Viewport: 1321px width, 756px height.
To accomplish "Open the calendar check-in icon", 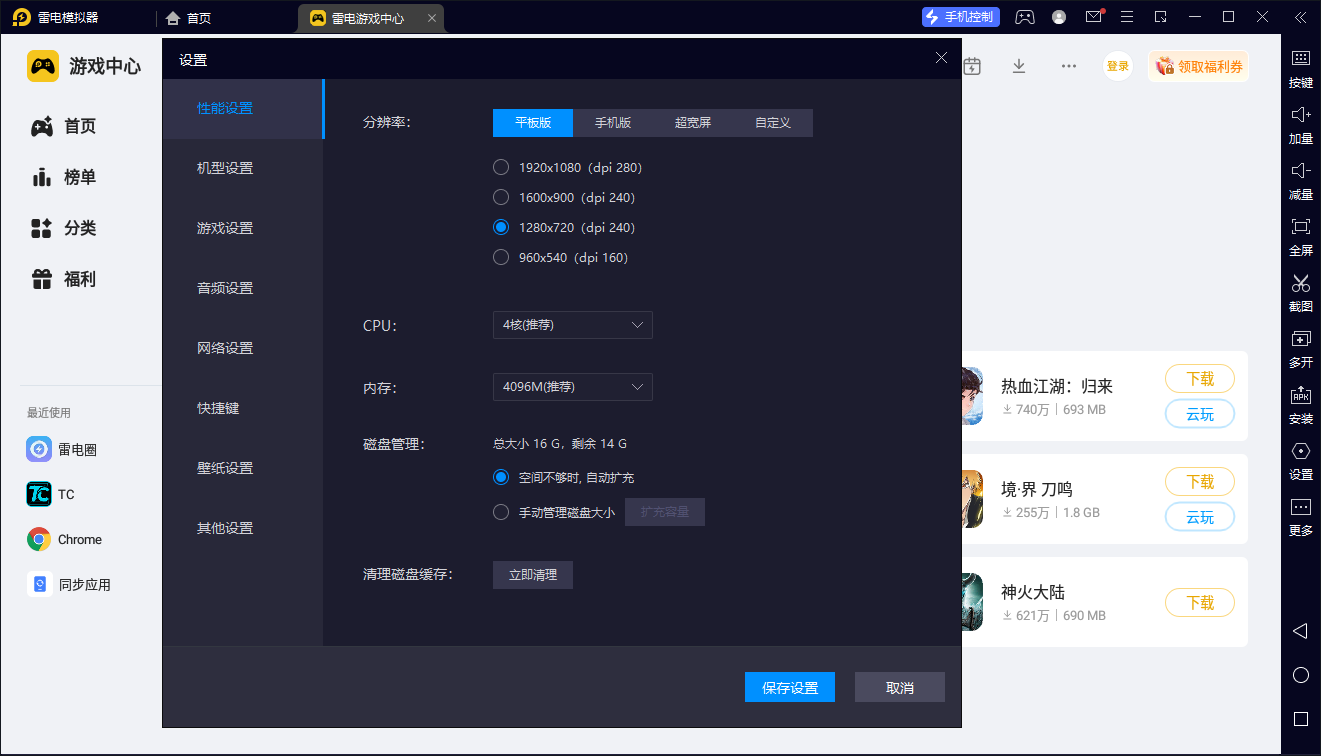I will [971, 66].
